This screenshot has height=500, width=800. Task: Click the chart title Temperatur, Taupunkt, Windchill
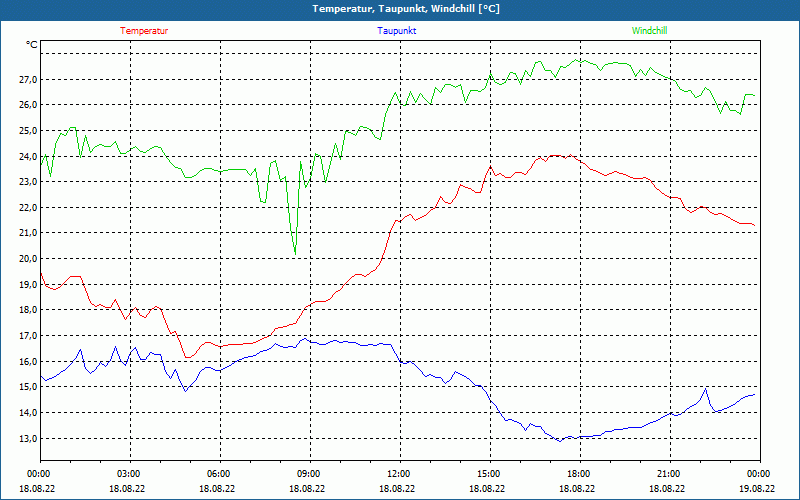[x=406, y=9]
